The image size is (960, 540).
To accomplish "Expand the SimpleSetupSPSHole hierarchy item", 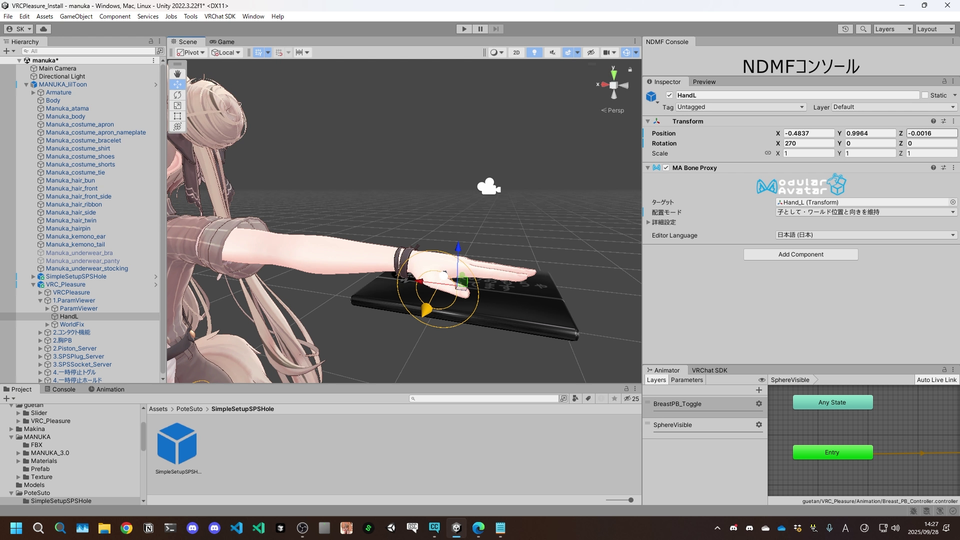I will tap(33, 276).
